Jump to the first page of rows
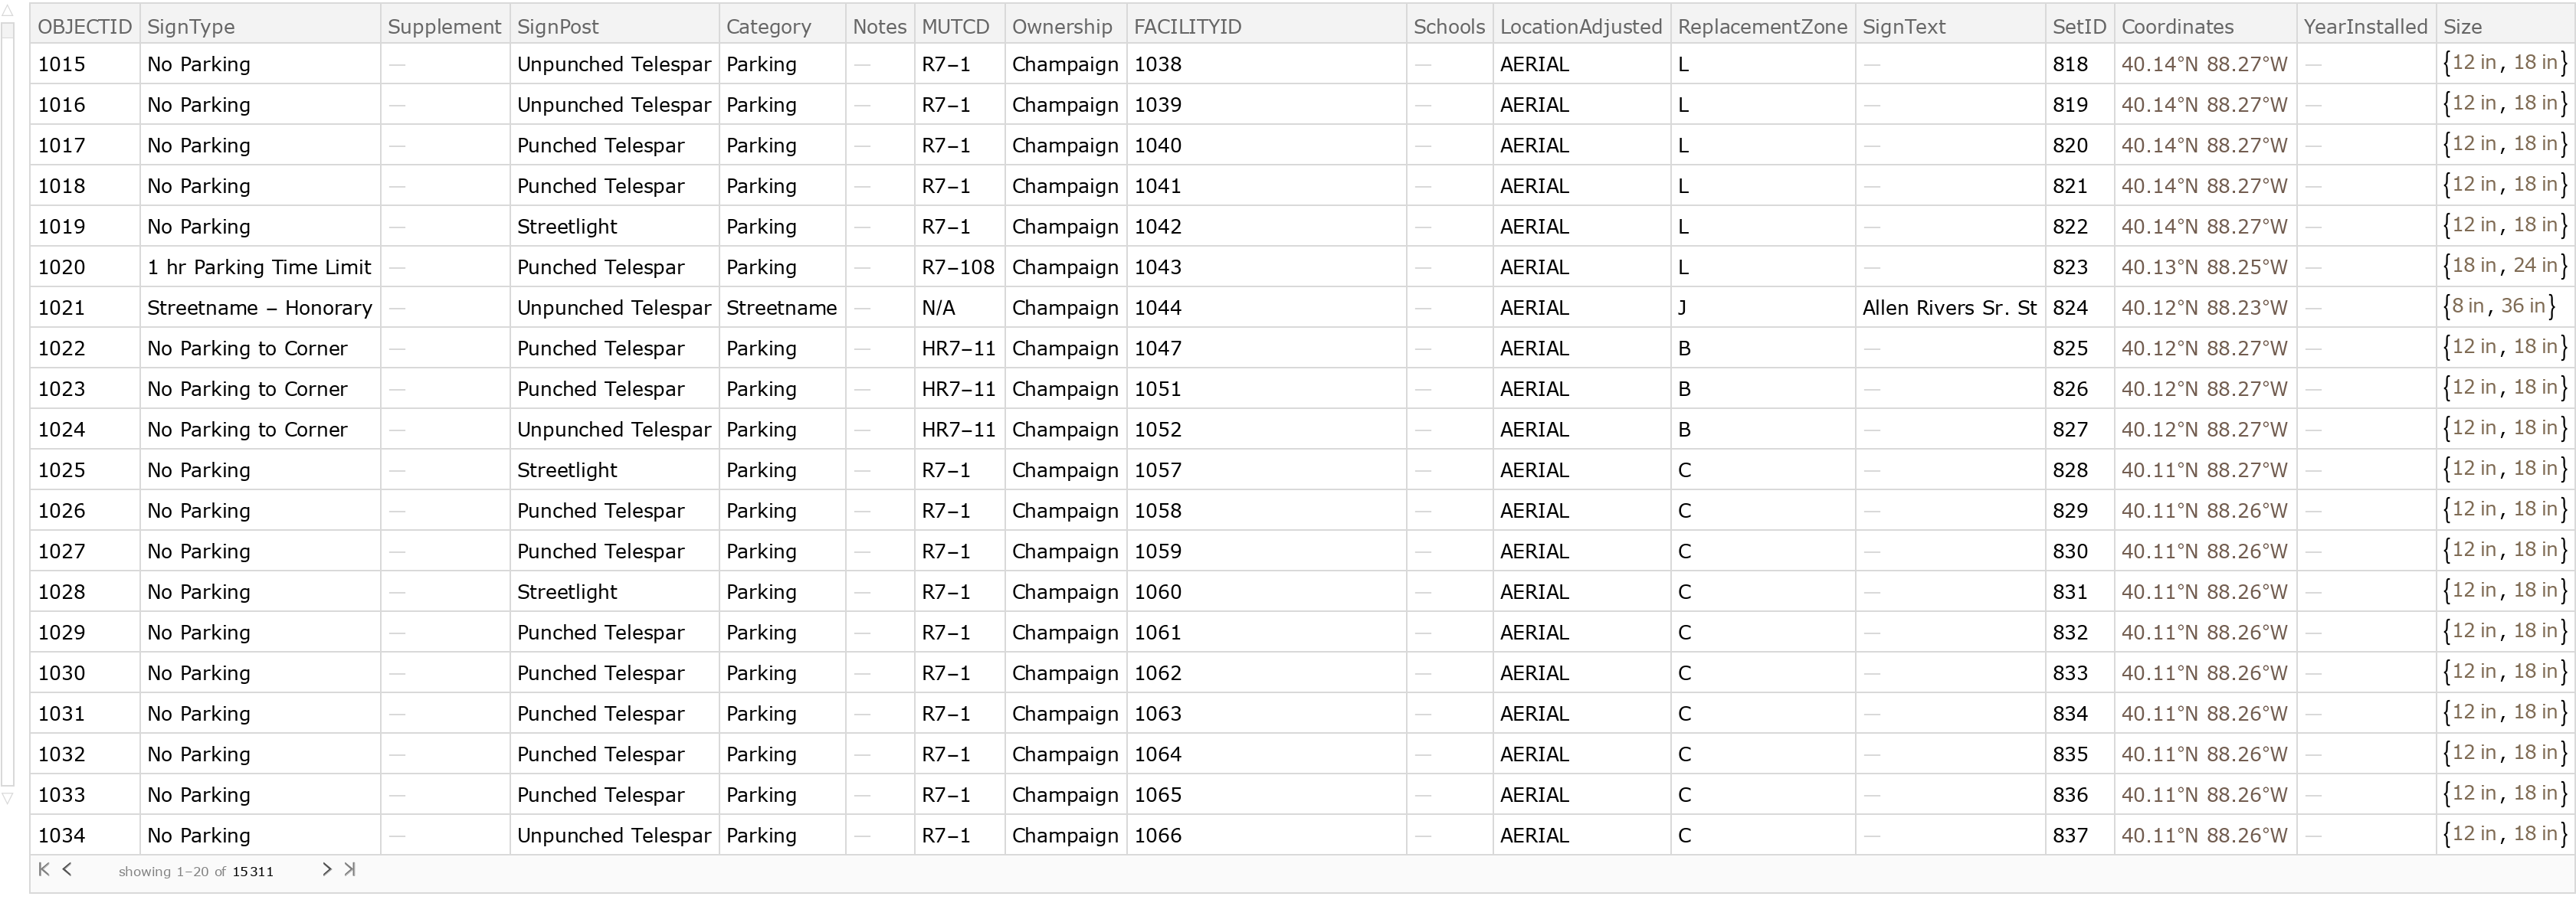 point(44,870)
